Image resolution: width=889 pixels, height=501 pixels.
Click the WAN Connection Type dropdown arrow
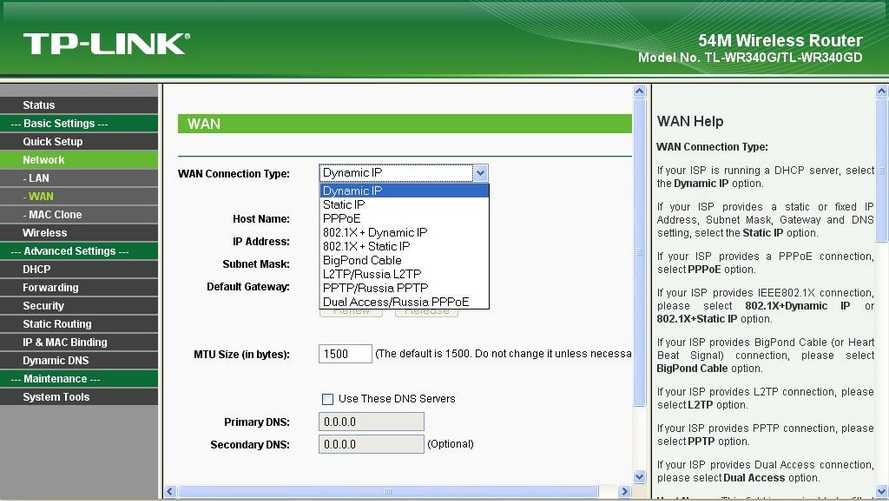(481, 173)
